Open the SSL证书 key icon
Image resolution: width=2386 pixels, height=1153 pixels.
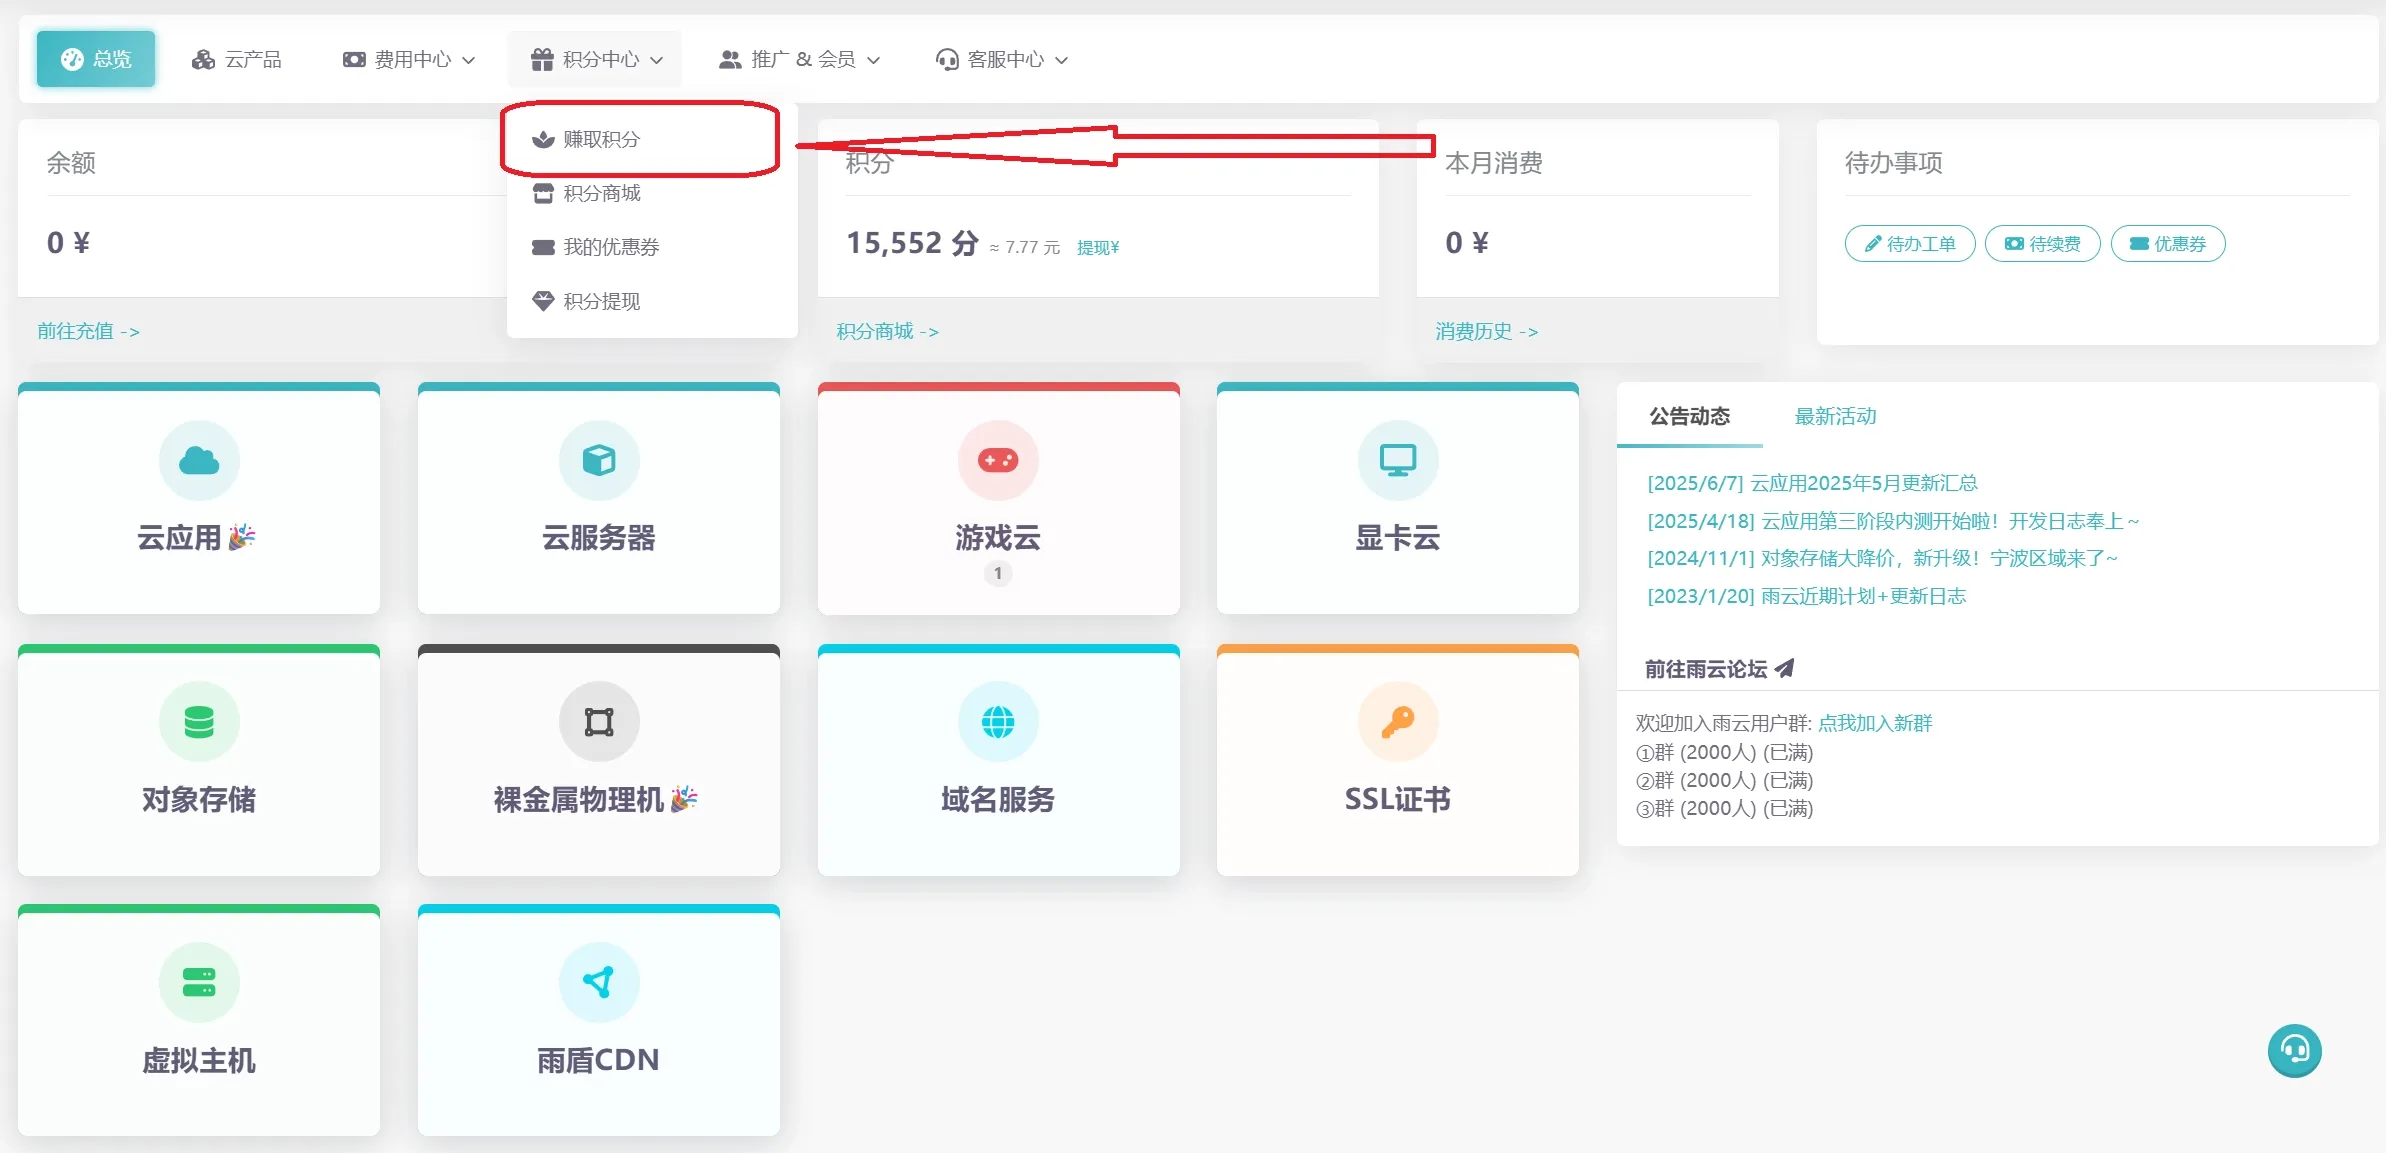(1397, 721)
